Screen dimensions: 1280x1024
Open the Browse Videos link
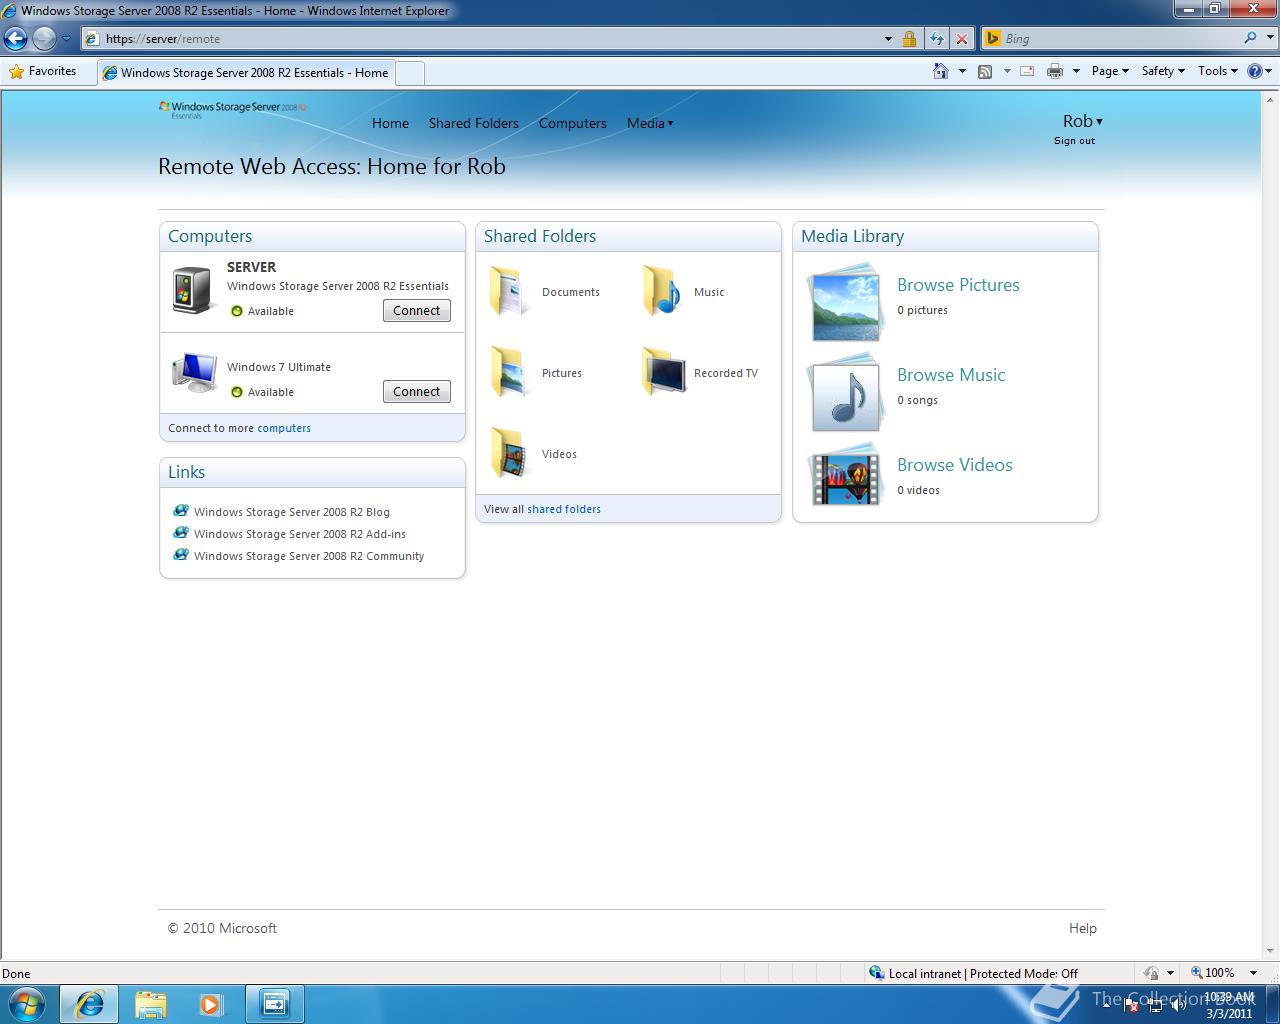coord(955,465)
